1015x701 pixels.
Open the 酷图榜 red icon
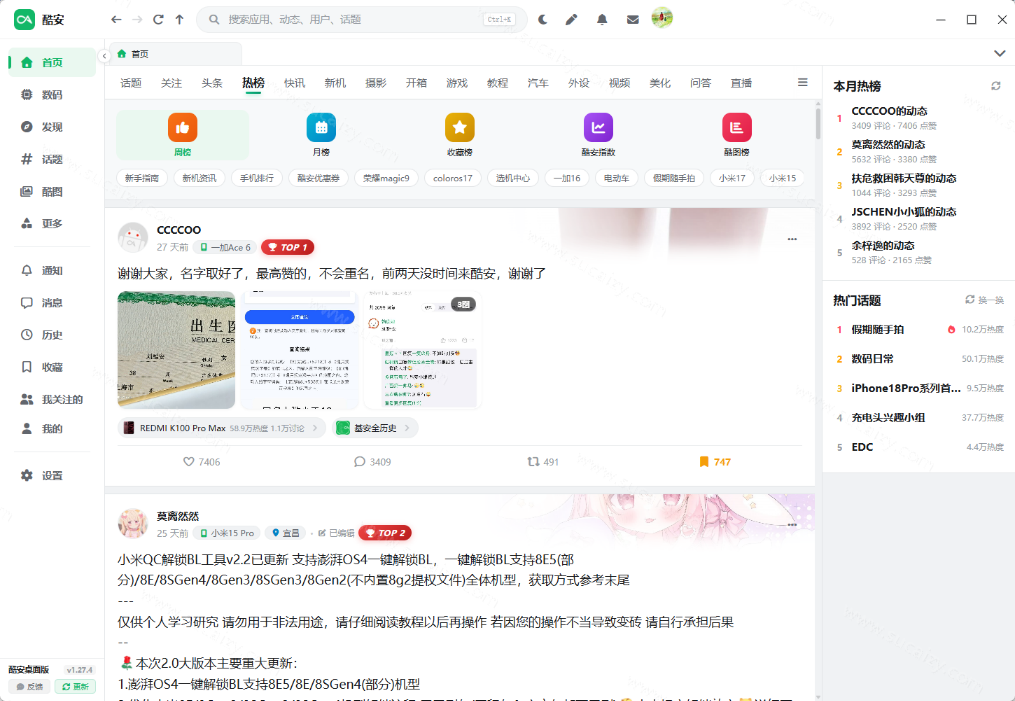point(737,128)
